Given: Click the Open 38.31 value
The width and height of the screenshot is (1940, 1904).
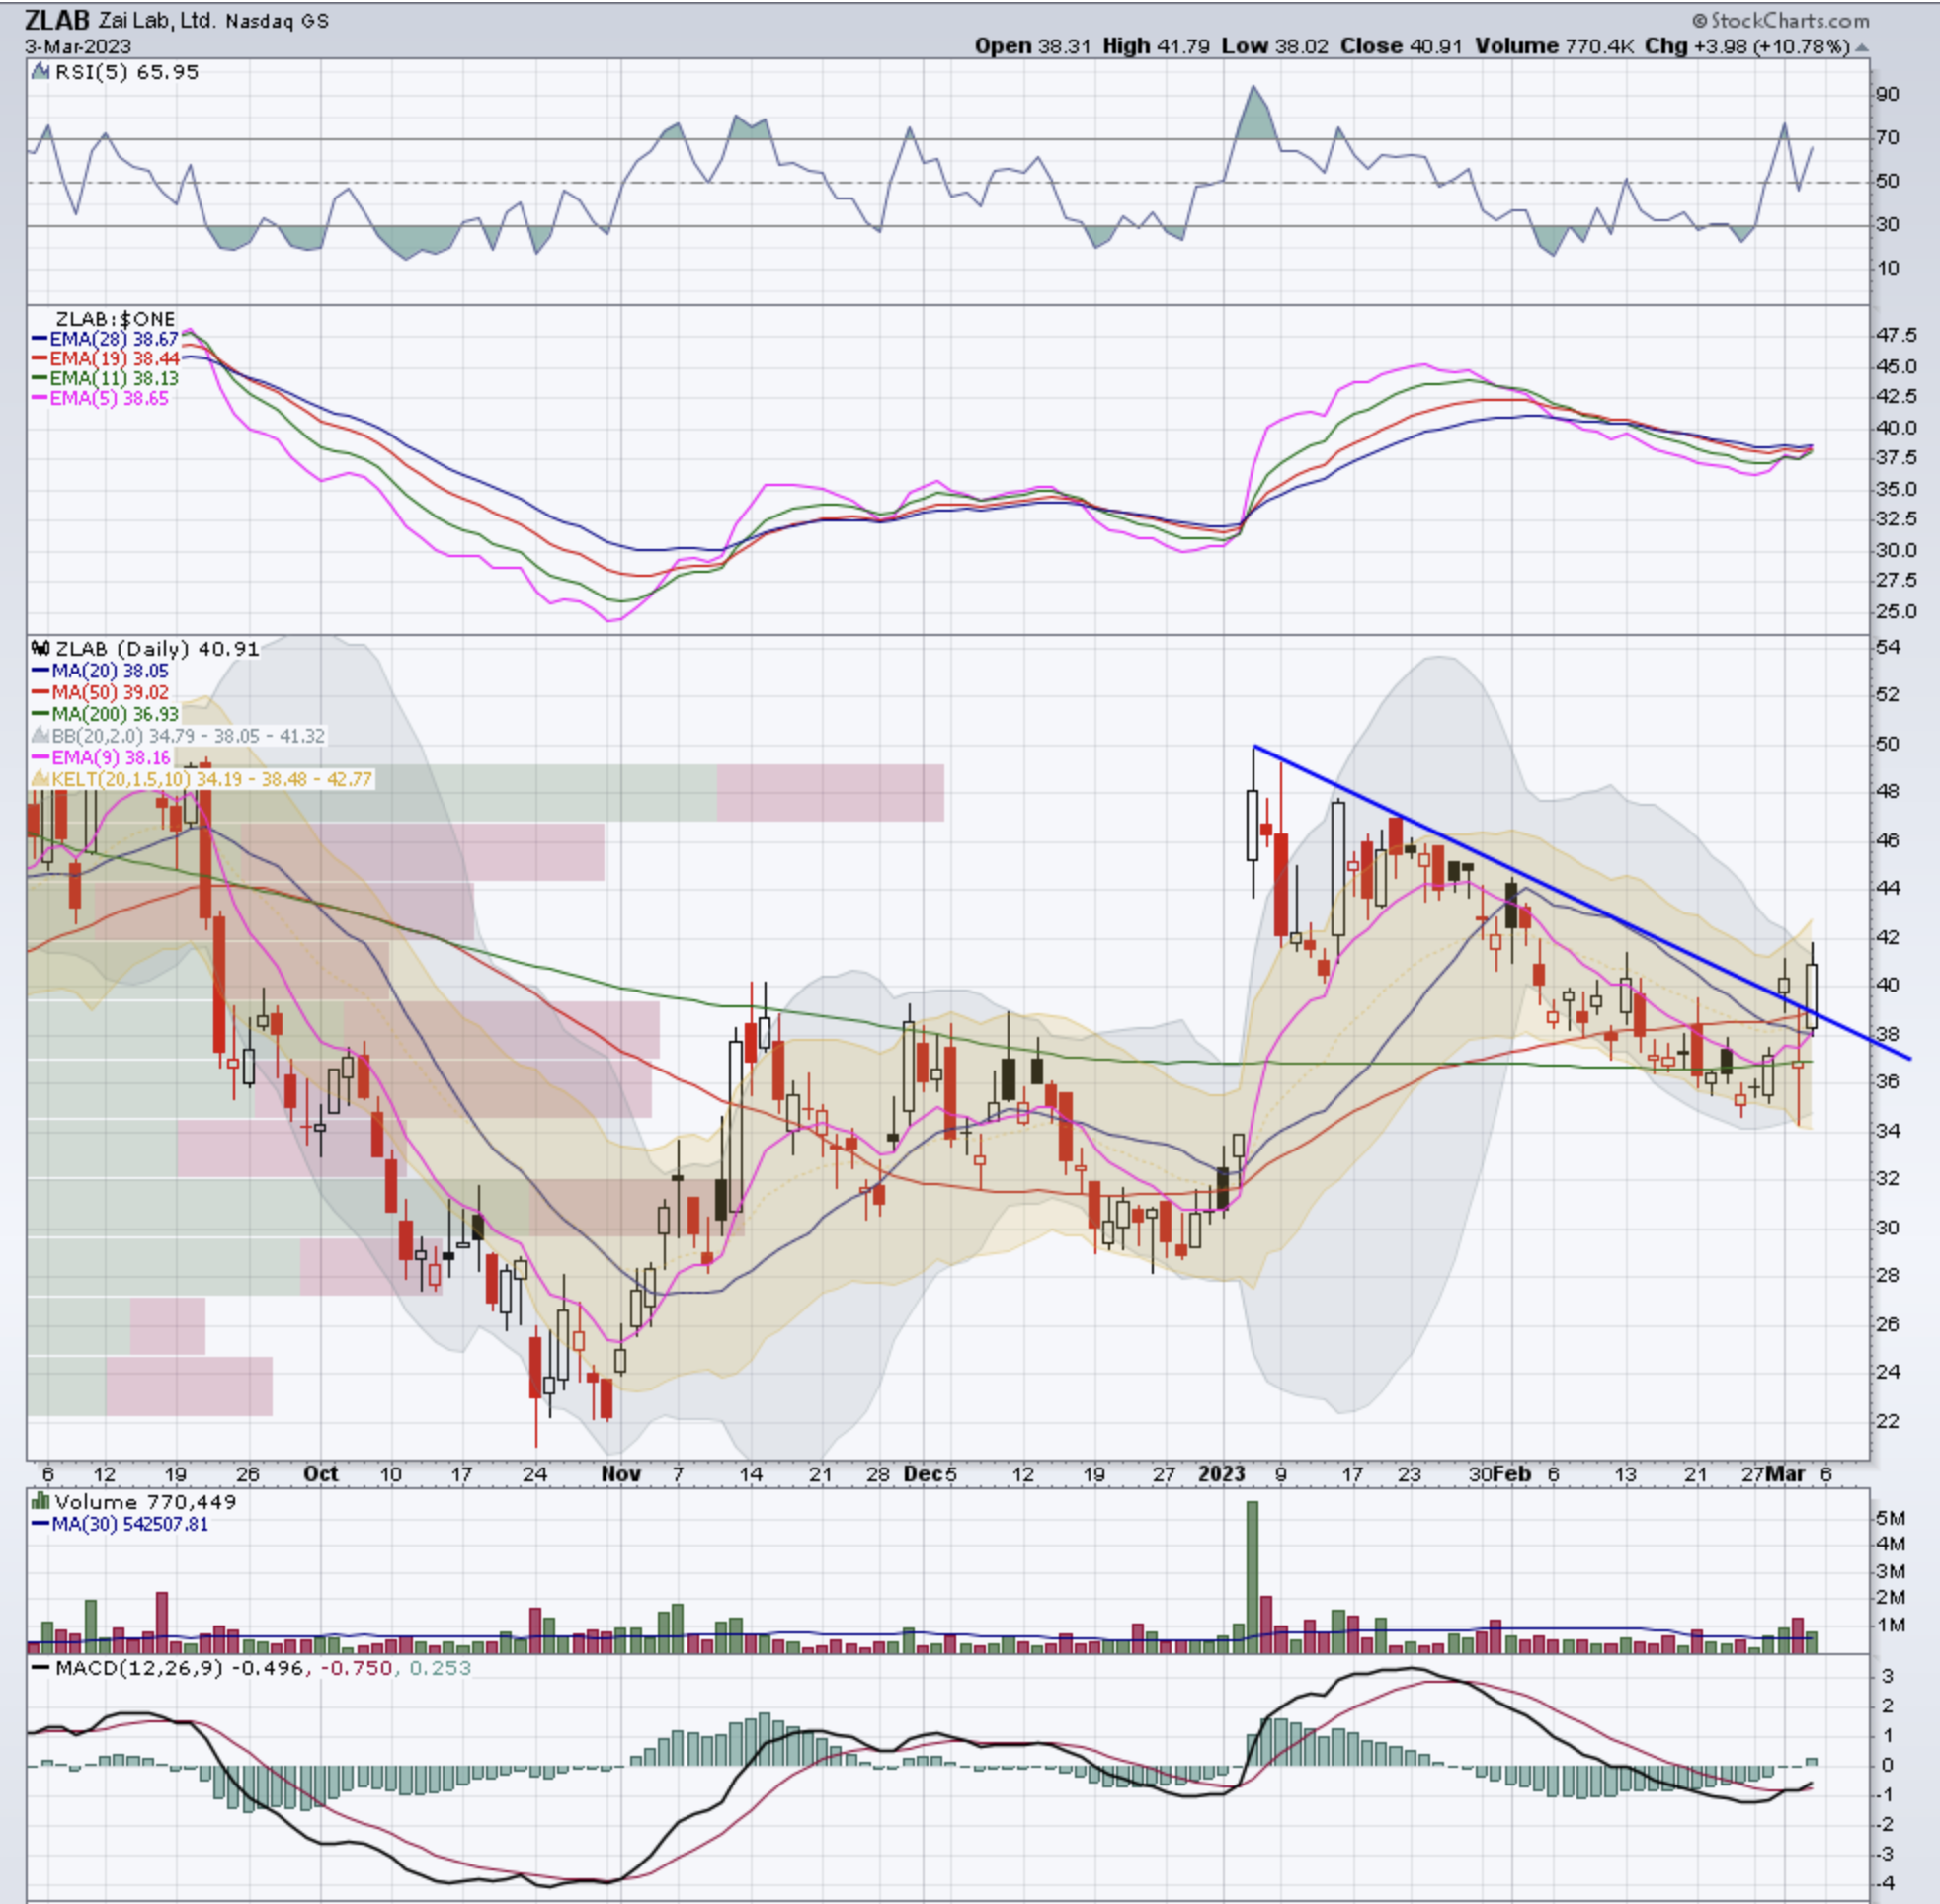Looking at the screenshot, I should [1033, 46].
